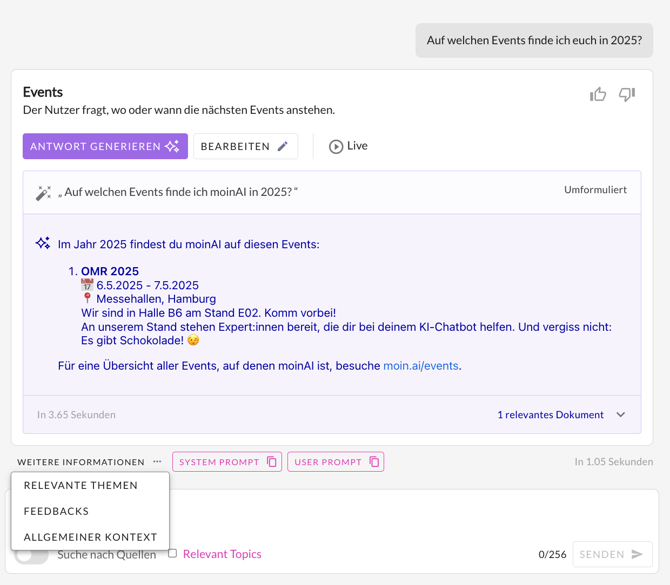Image resolution: width=670 pixels, height=585 pixels.
Task: Click the Antwort Generieren button
Action: point(105,146)
